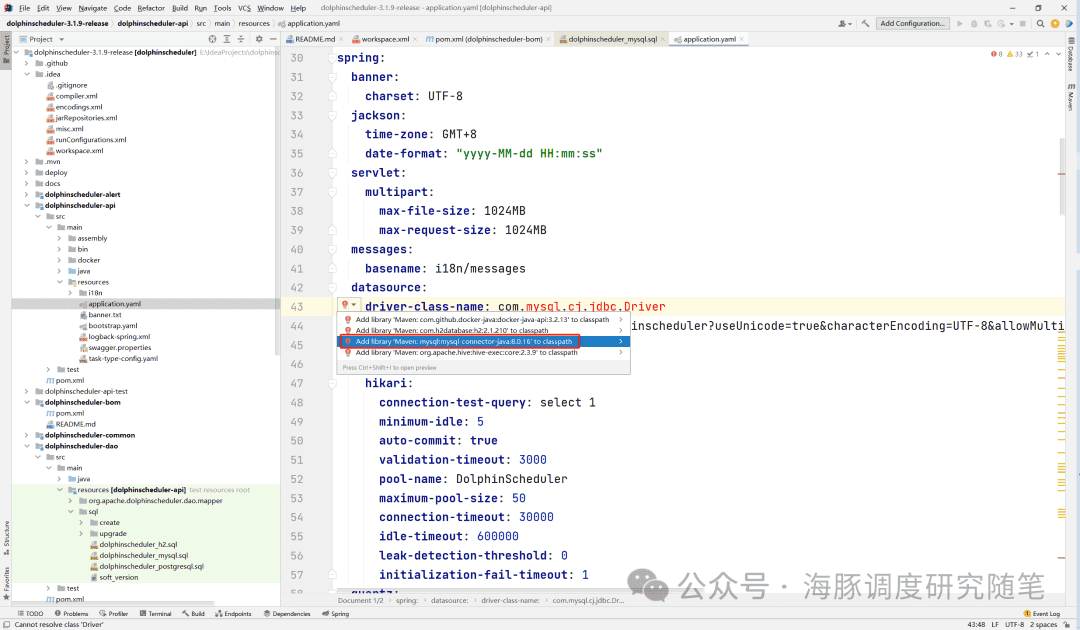1080x630 pixels.
Task: Toggle the Problems tool window
Action: click(71, 613)
